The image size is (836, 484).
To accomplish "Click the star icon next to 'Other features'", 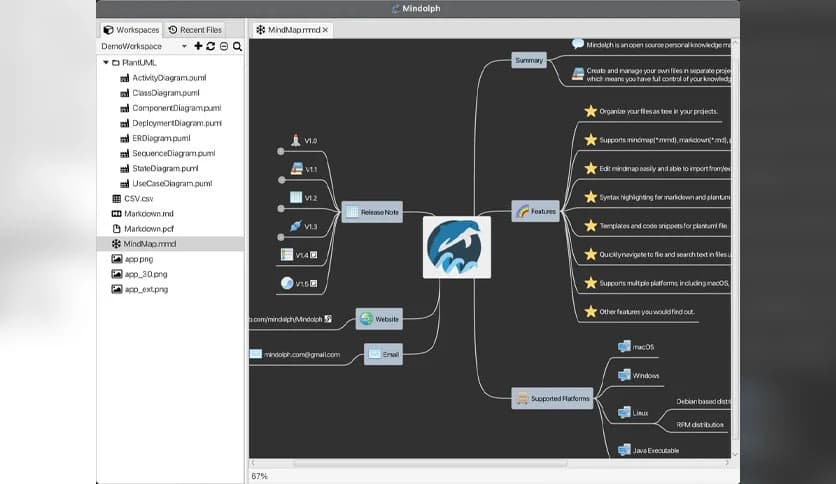I will click(x=590, y=312).
